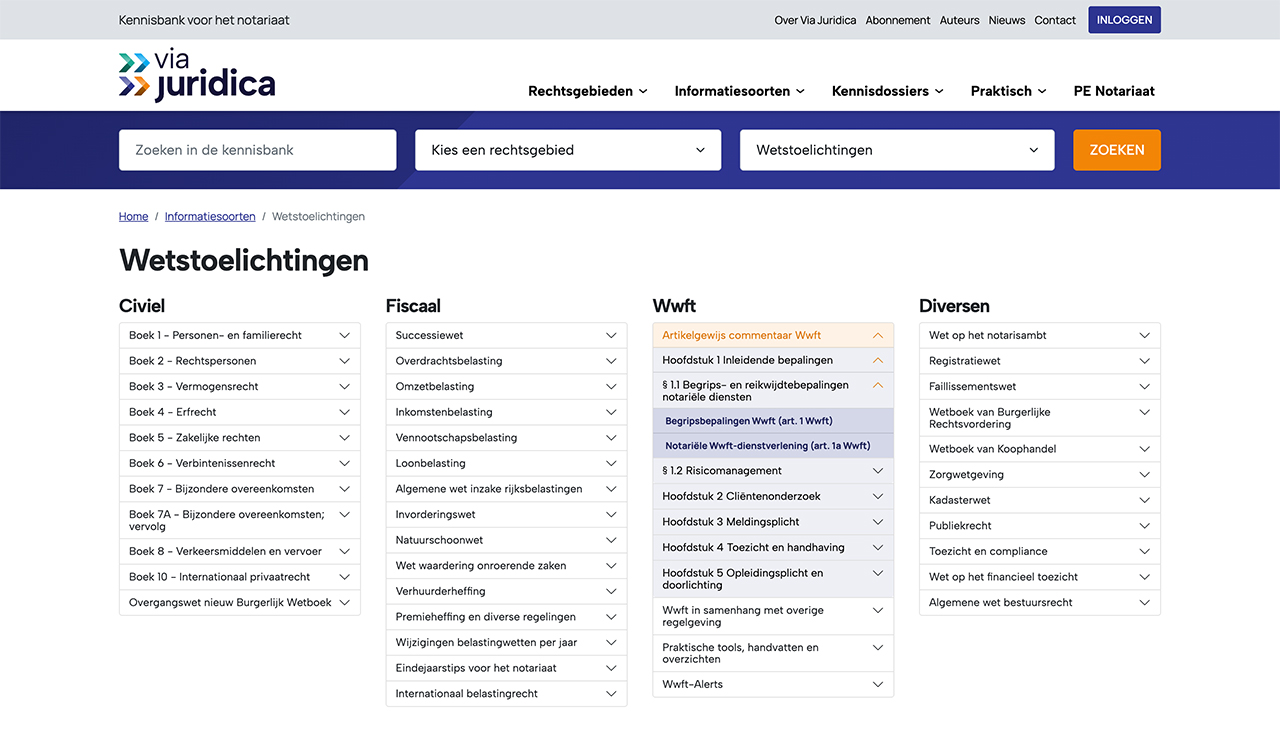Open the Kies een rechtsgebied dropdown
This screenshot has width=1280, height=744.
[568, 150]
